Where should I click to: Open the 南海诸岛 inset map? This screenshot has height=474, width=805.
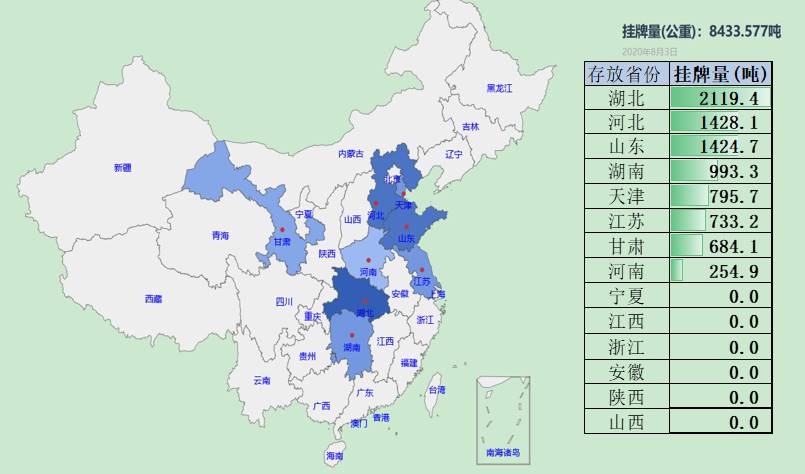pos(503,420)
